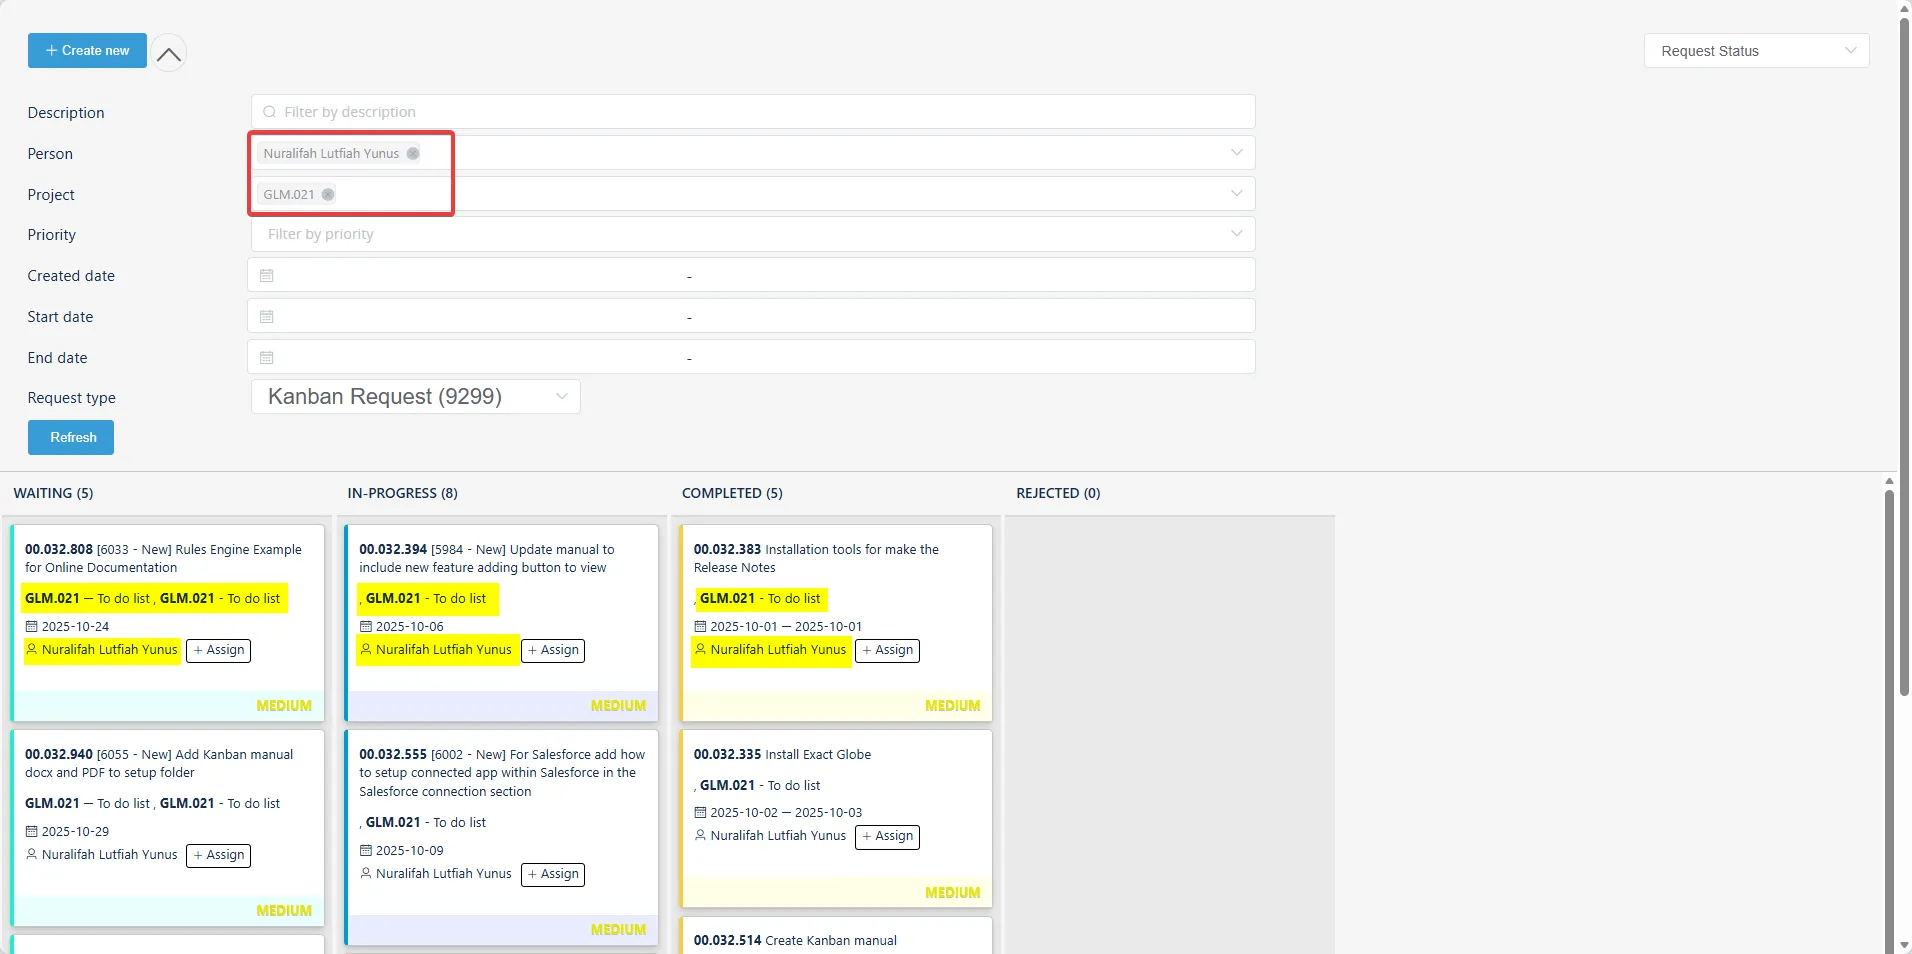Open the Filter by priority dropdown
The image size is (1912, 954).
click(x=1235, y=233)
